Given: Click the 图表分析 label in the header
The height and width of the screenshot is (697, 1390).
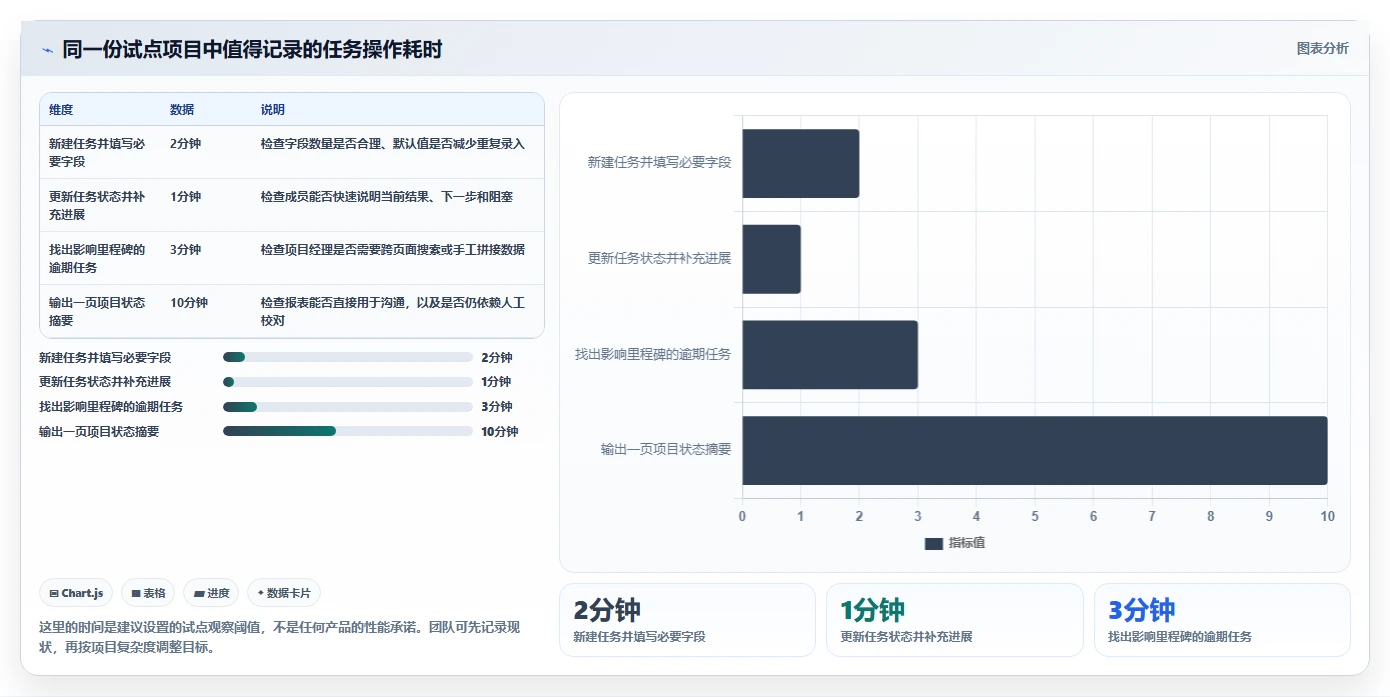Looking at the screenshot, I should (1322, 48).
